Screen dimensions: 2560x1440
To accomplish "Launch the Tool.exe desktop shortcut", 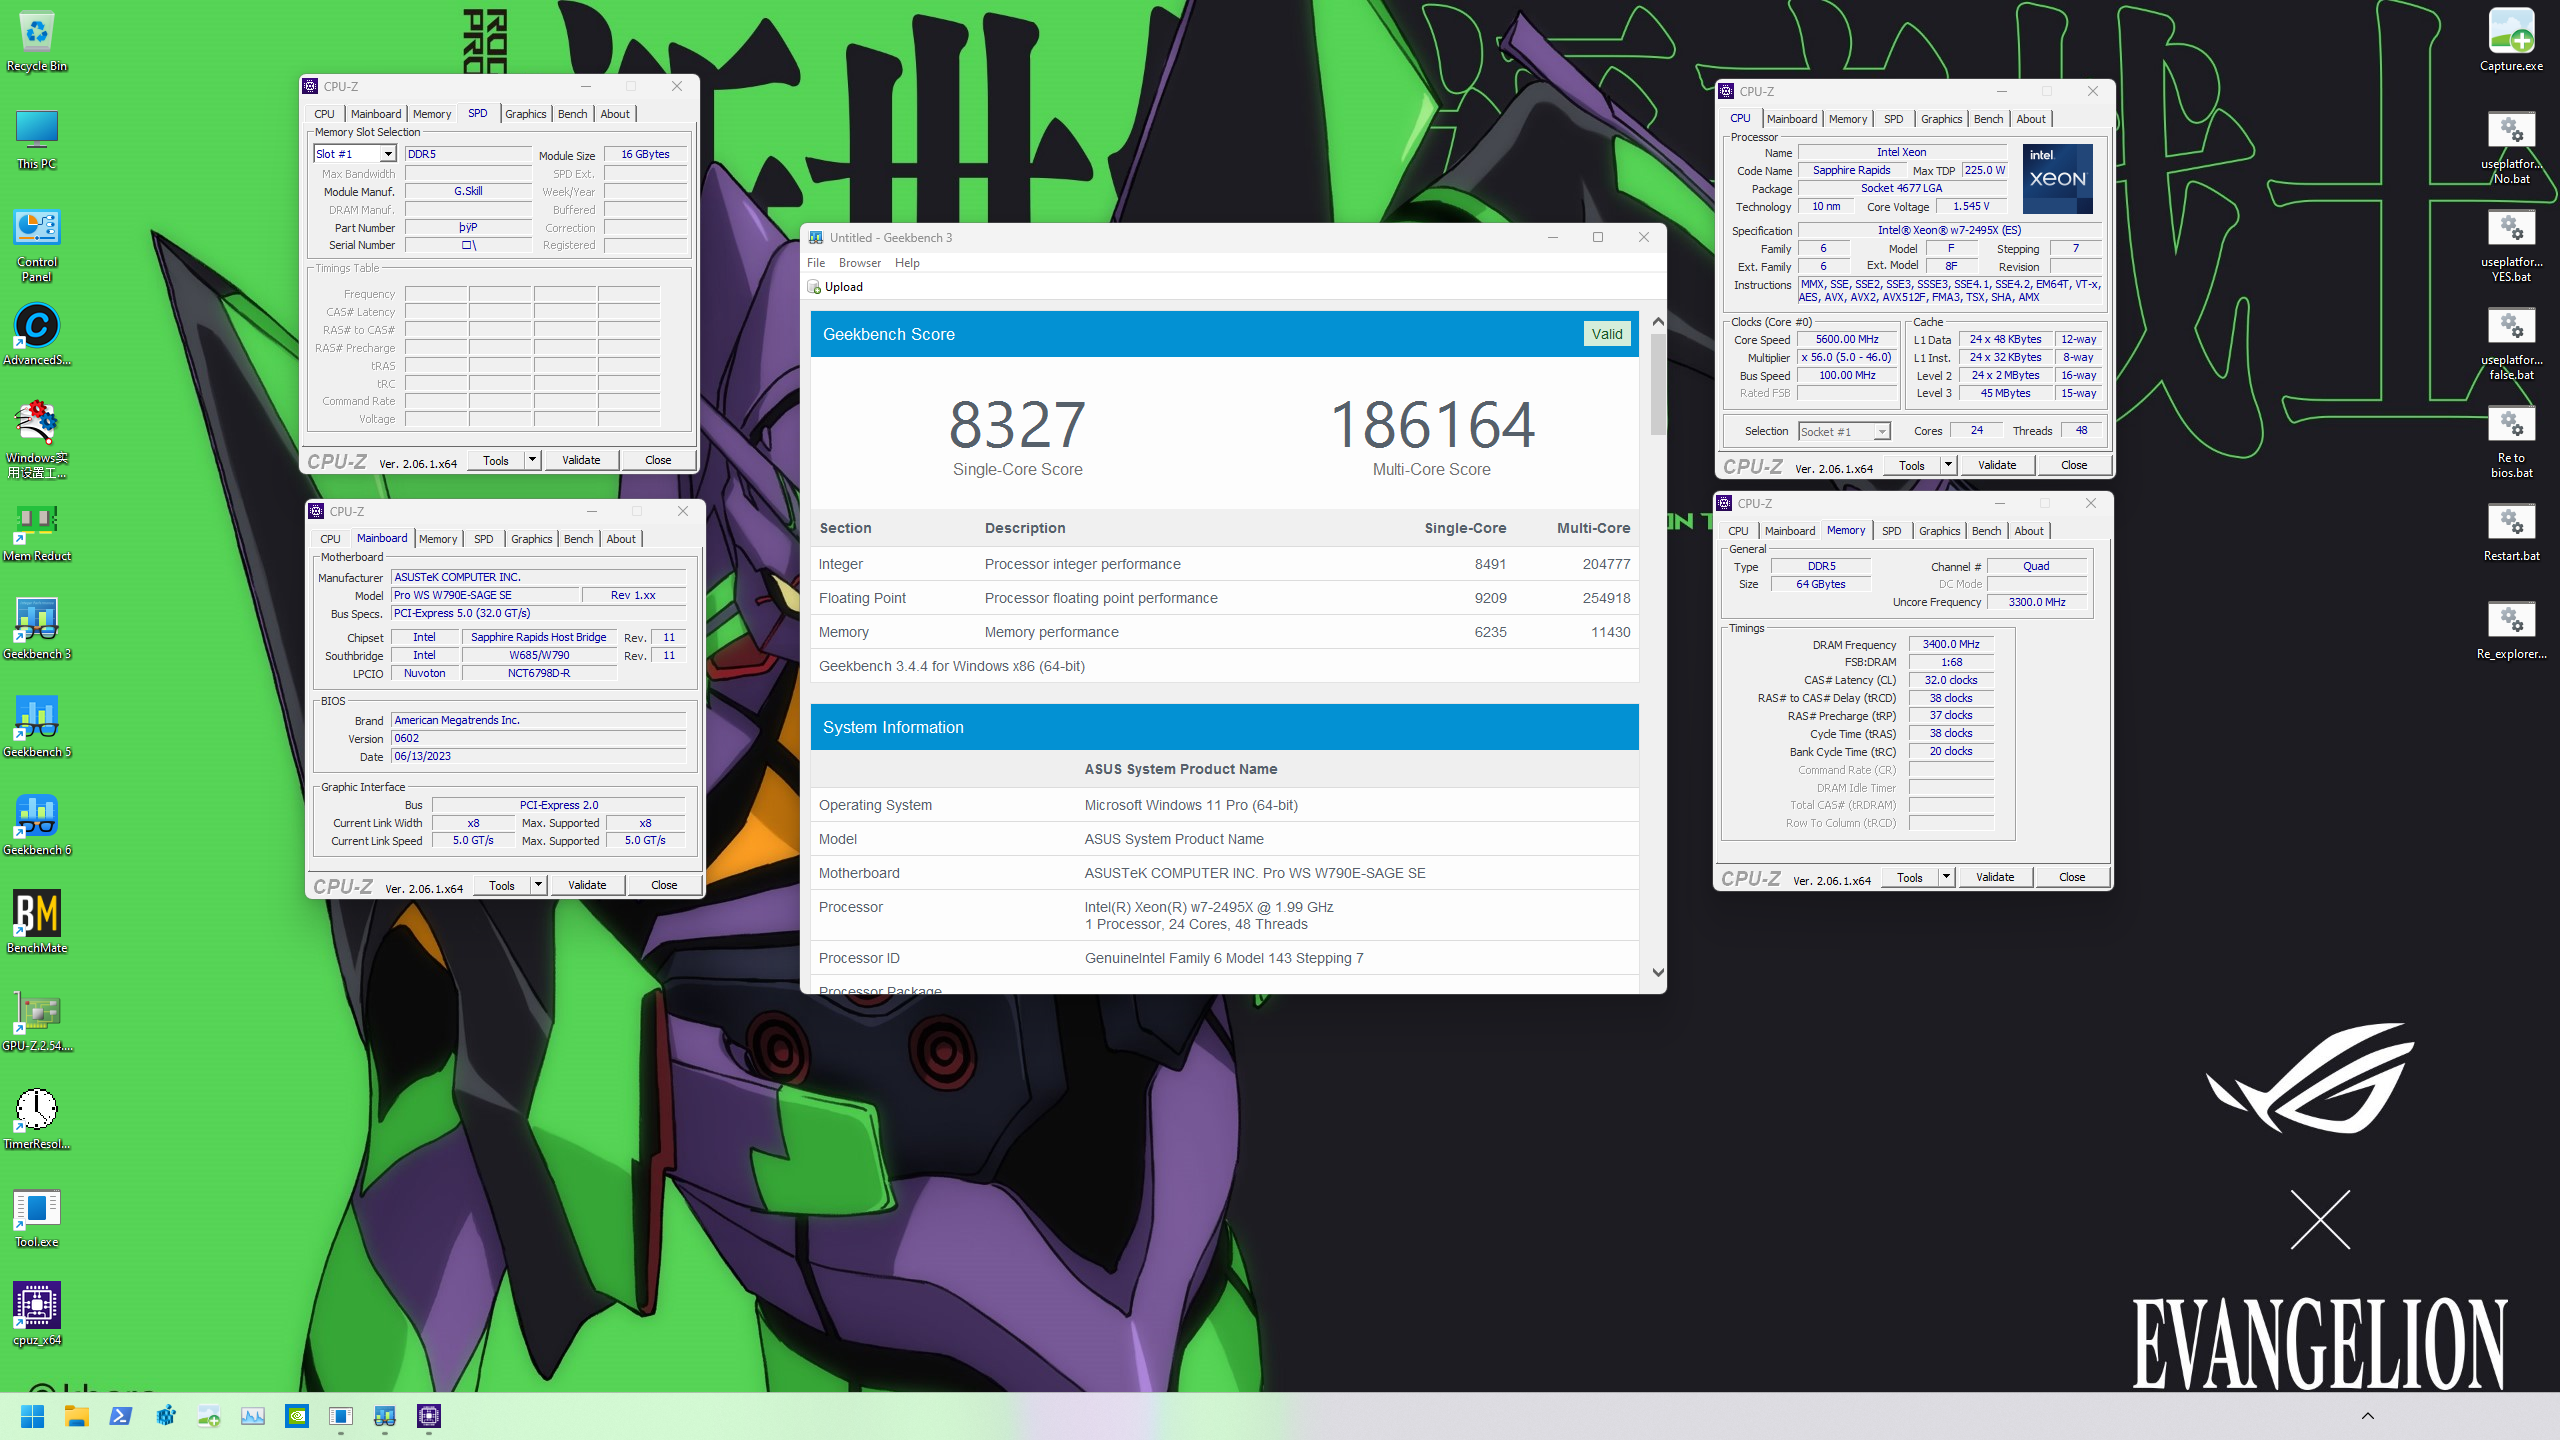I will click(x=37, y=1217).
